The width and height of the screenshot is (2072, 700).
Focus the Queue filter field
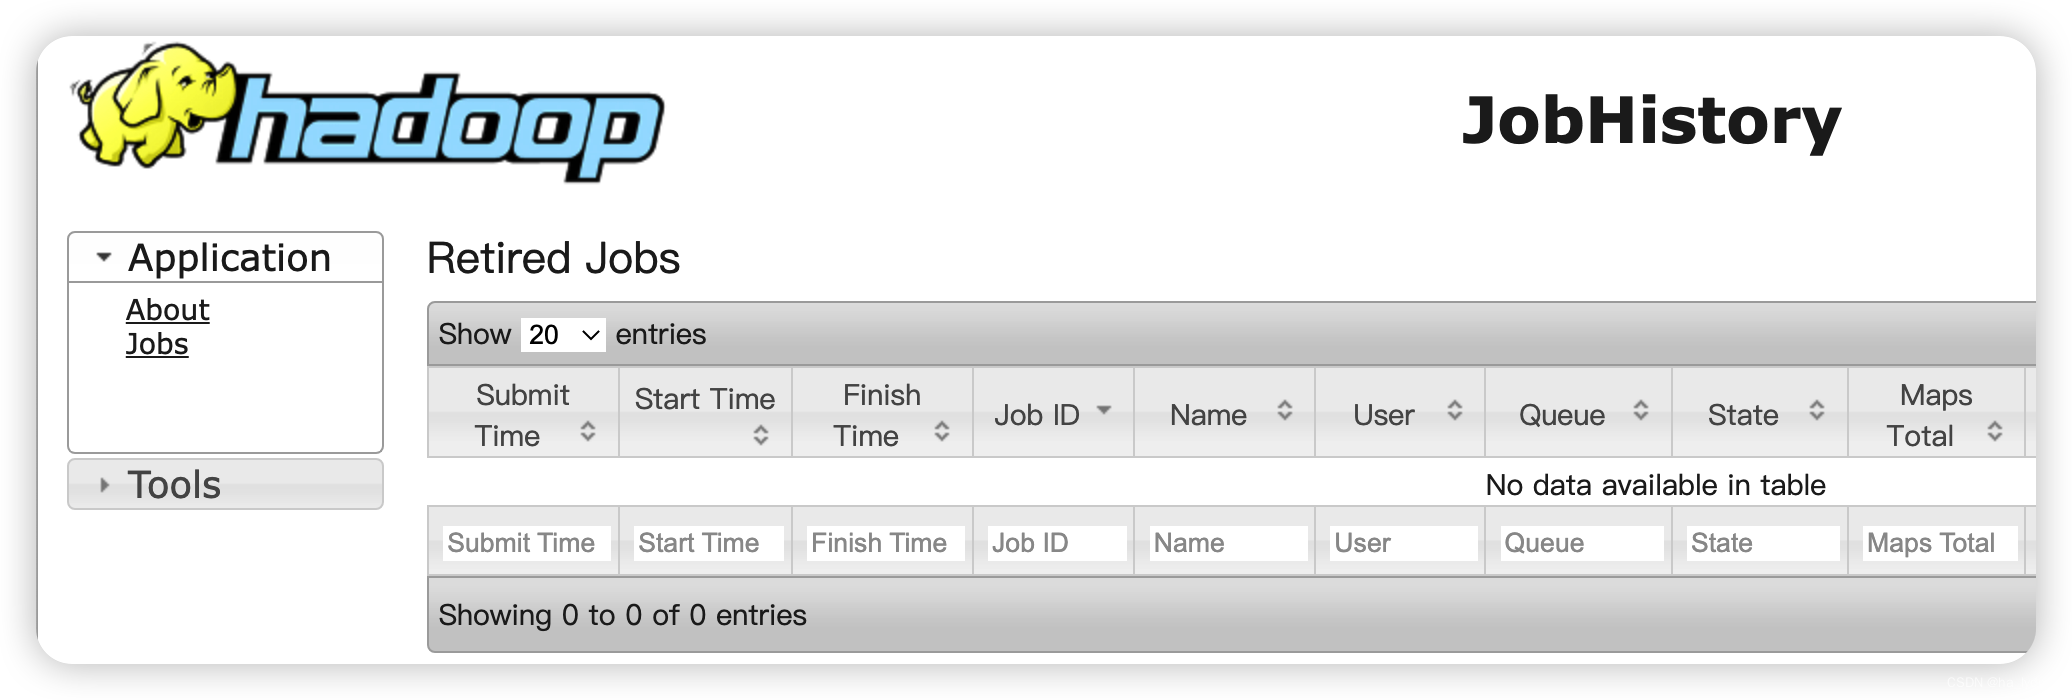pos(1581,543)
